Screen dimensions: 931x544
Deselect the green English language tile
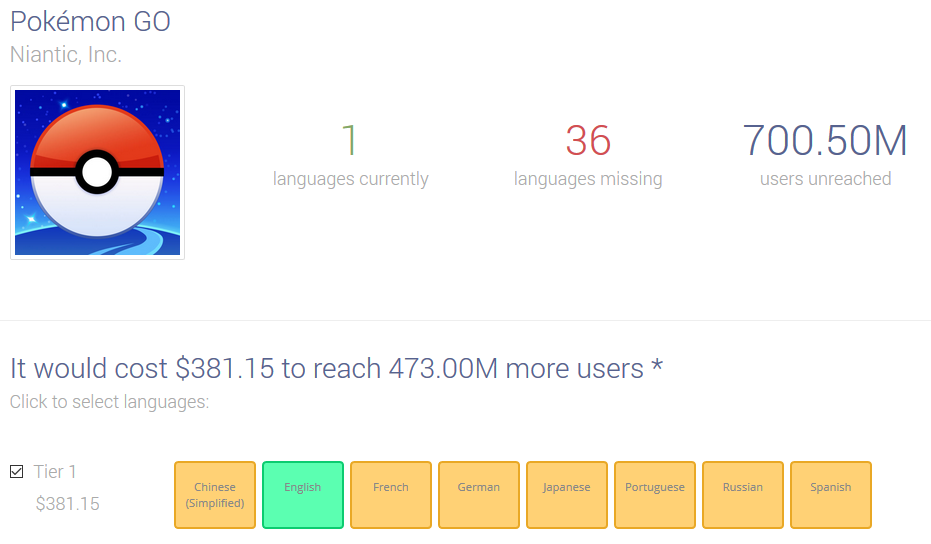point(303,495)
